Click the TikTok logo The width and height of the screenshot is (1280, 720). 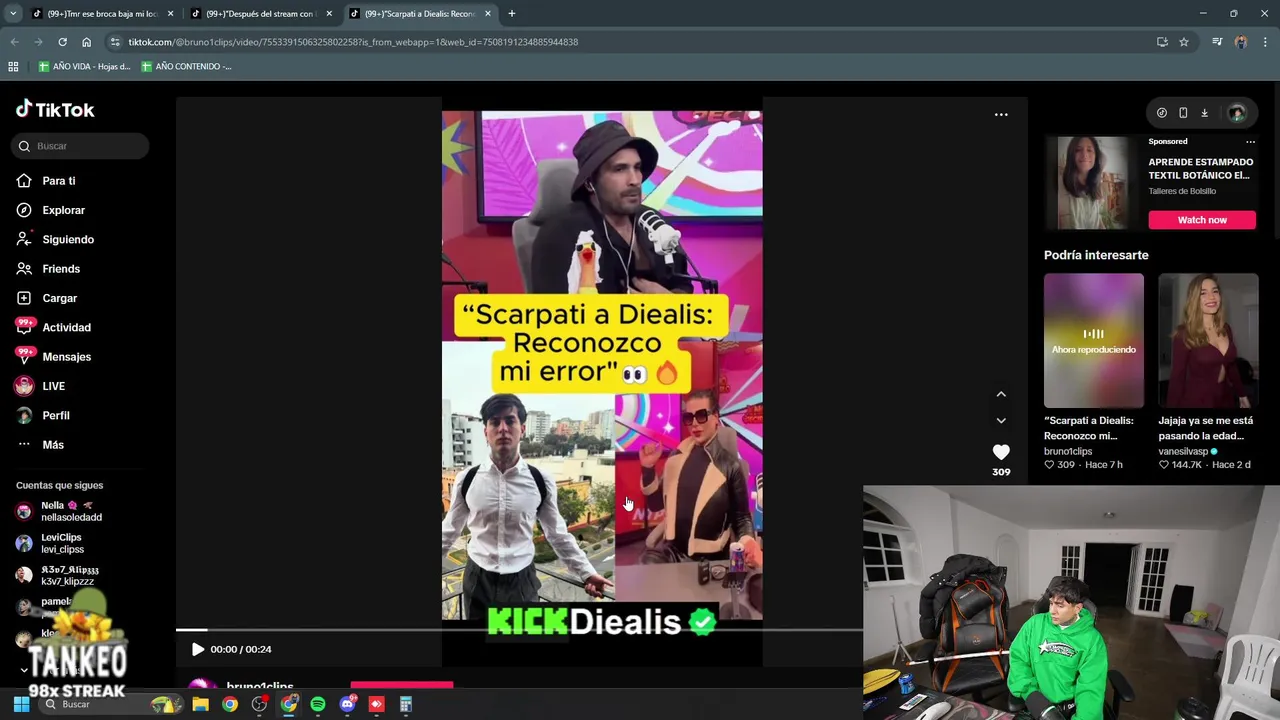pyautogui.click(x=55, y=110)
